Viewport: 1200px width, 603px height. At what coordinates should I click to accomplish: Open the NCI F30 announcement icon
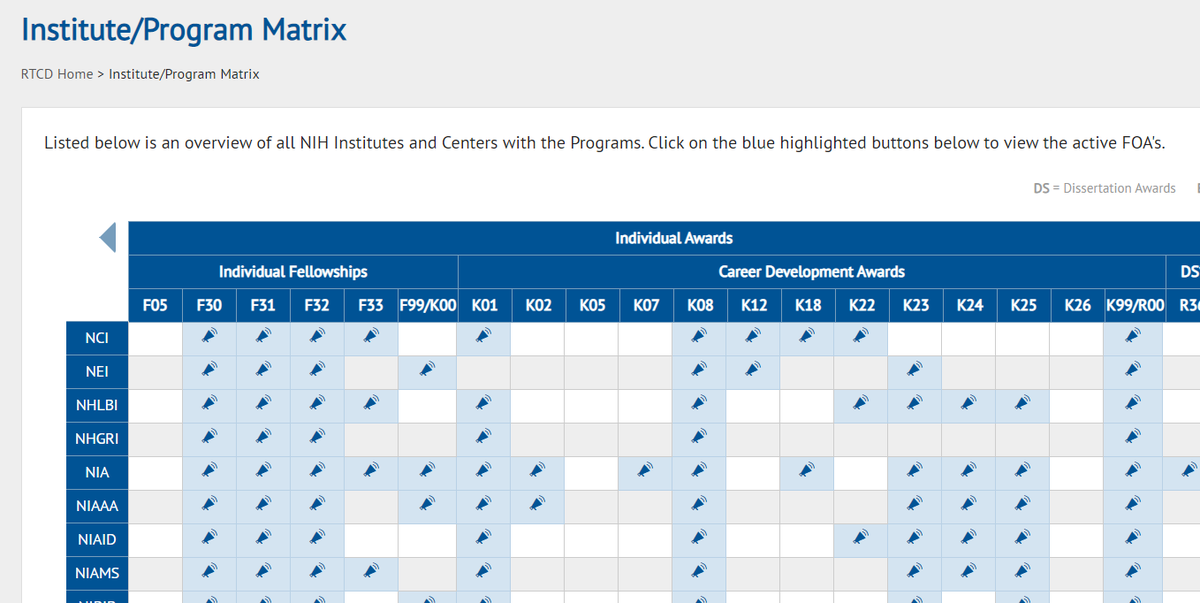tap(208, 337)
